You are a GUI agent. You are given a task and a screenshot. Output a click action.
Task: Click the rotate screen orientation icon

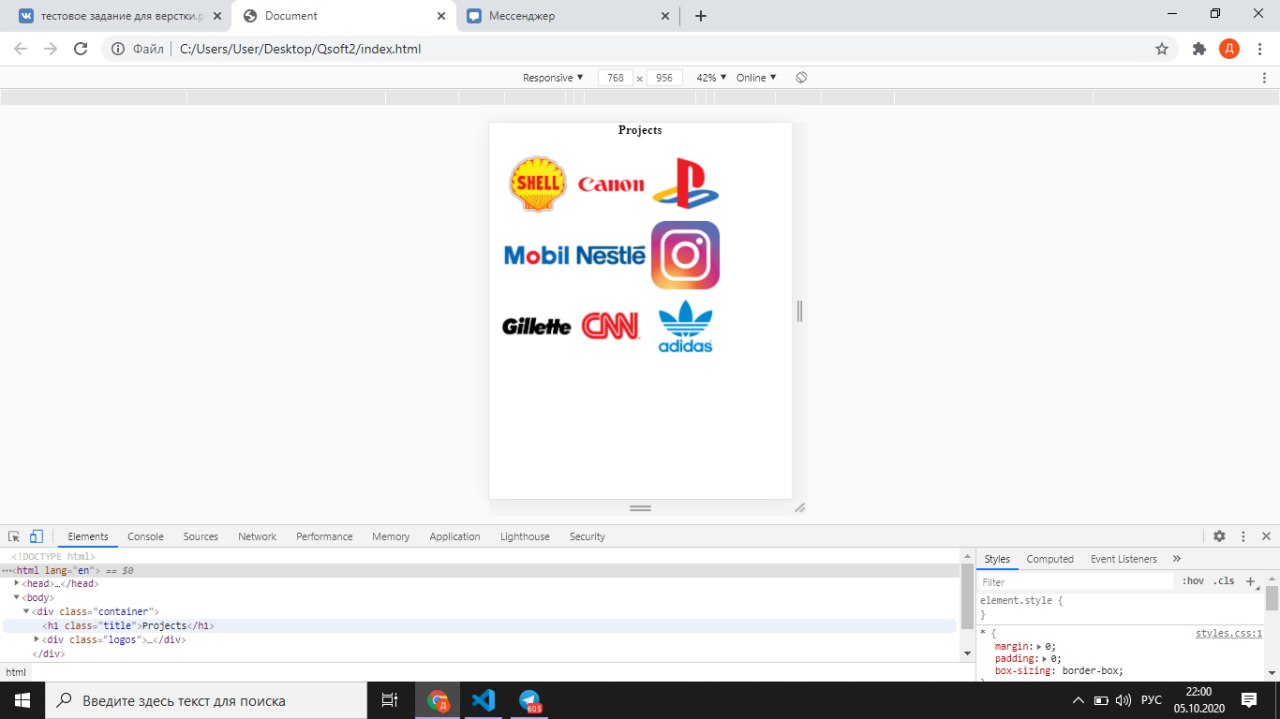coord(801,77)
